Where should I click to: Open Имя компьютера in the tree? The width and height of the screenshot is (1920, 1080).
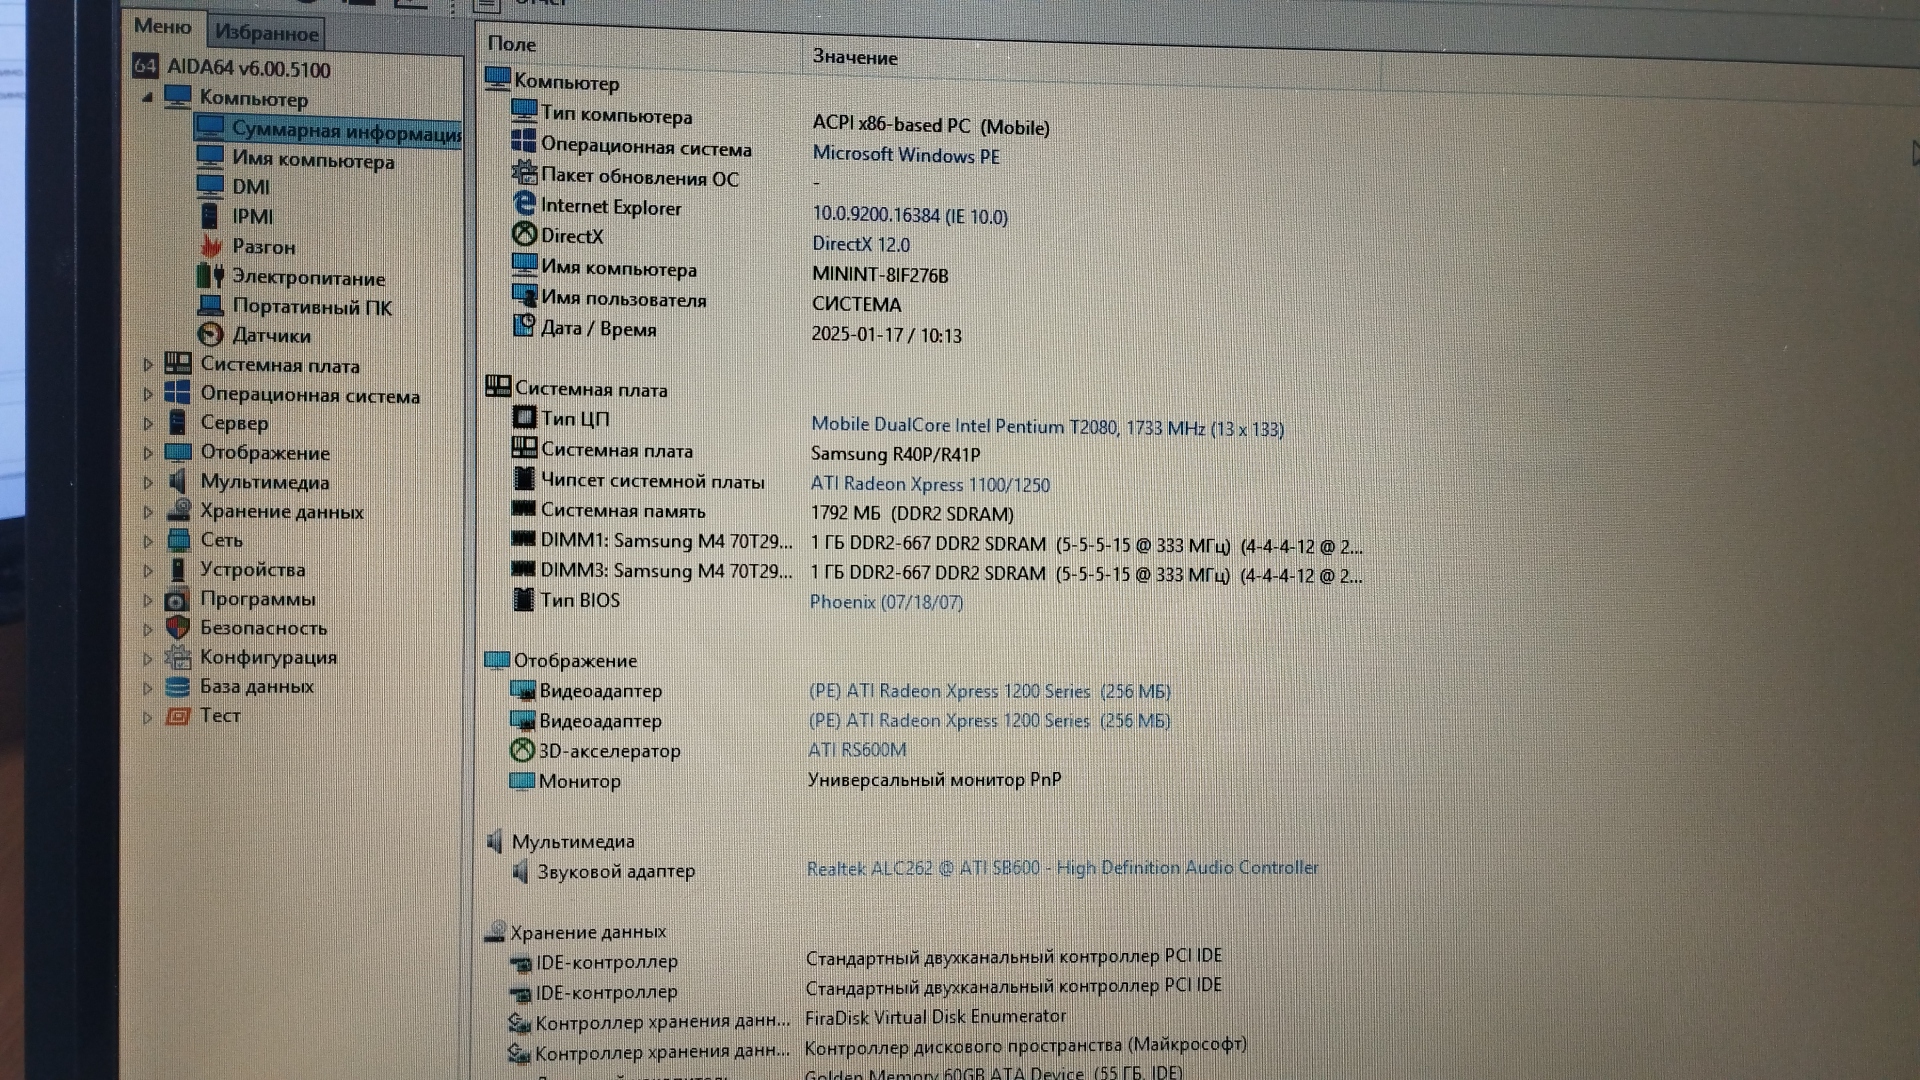pos(313,160)
